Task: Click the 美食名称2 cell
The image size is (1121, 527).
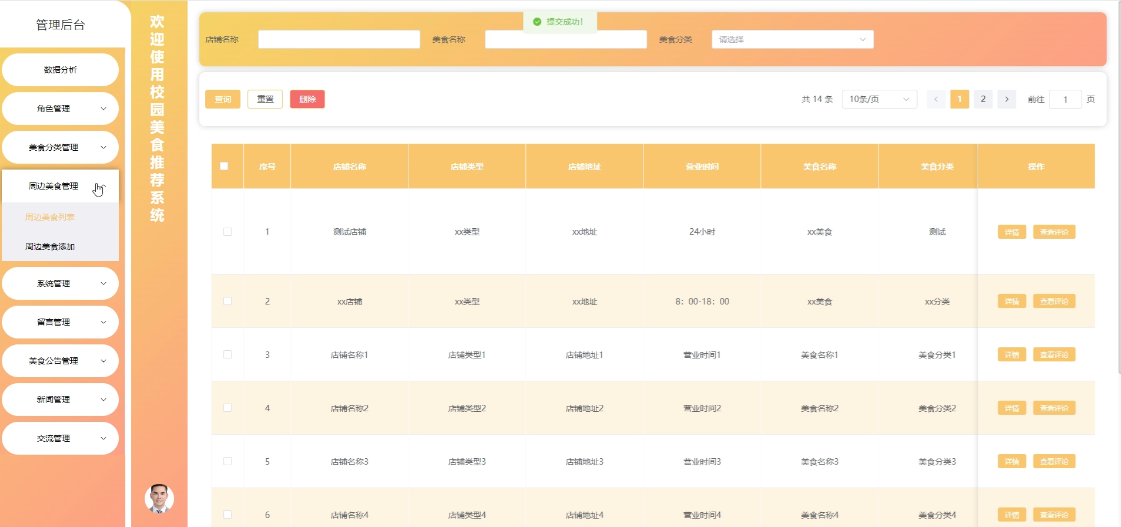Action: point(819,408)
